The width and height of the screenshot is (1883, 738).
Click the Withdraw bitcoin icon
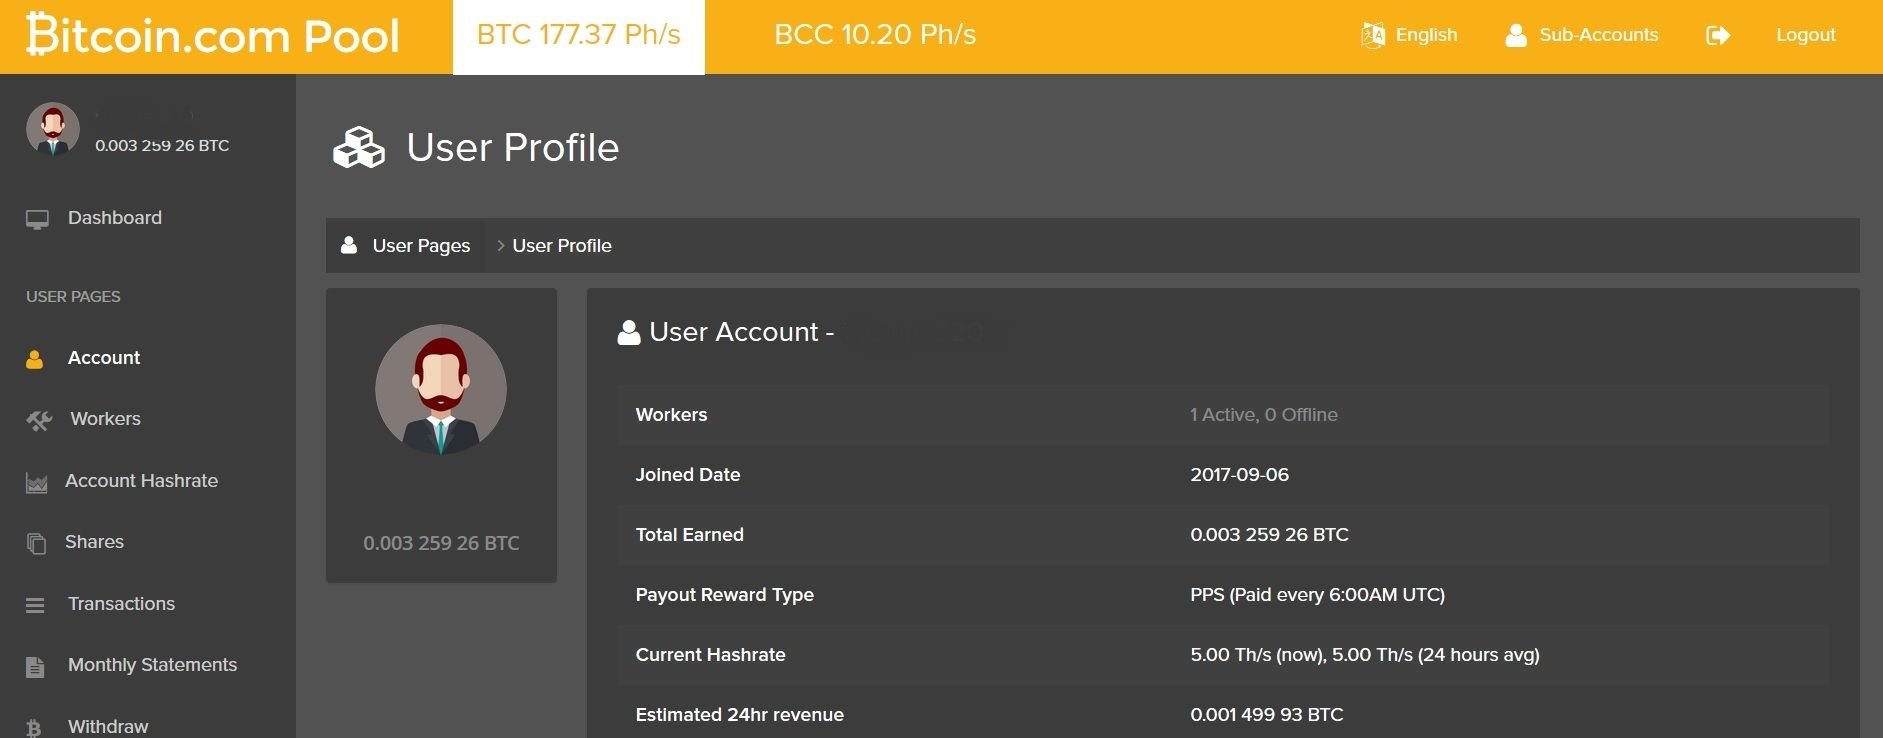coord(34,727)
